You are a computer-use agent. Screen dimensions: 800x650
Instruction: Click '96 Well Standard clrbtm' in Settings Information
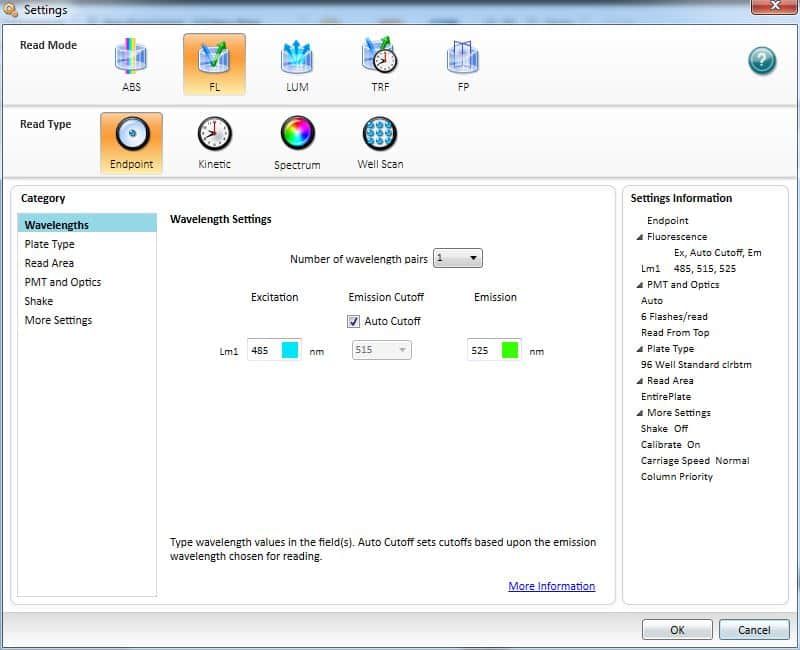coord(696,364)
